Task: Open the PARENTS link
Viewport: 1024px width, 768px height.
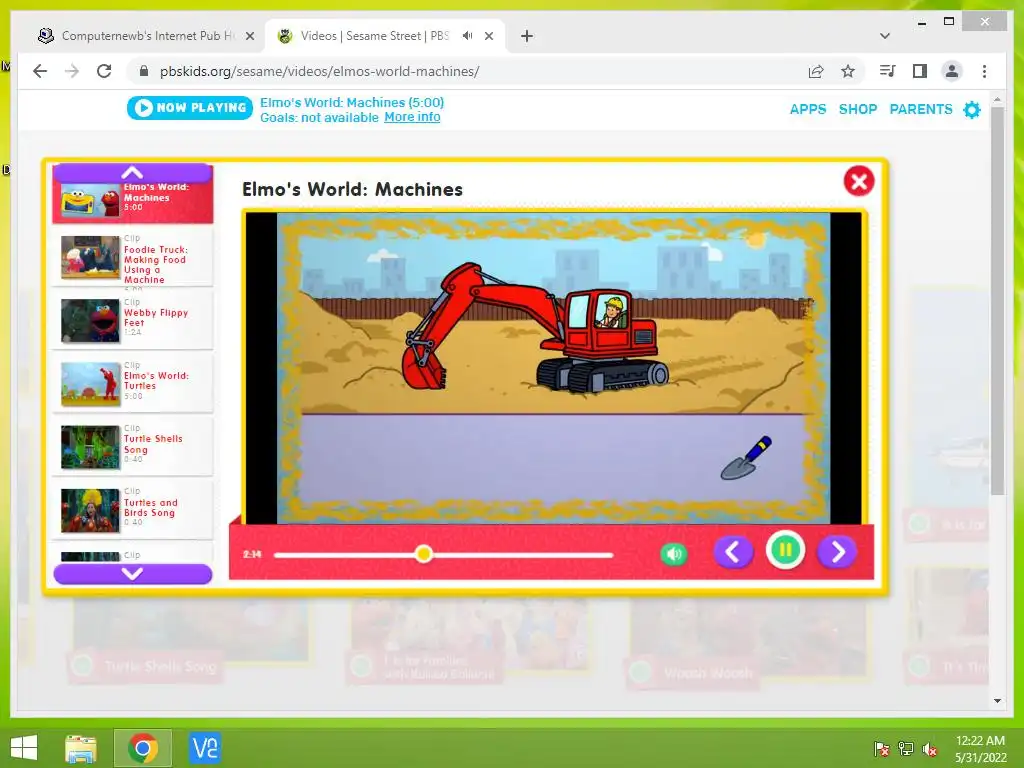Action: [921, 109]
